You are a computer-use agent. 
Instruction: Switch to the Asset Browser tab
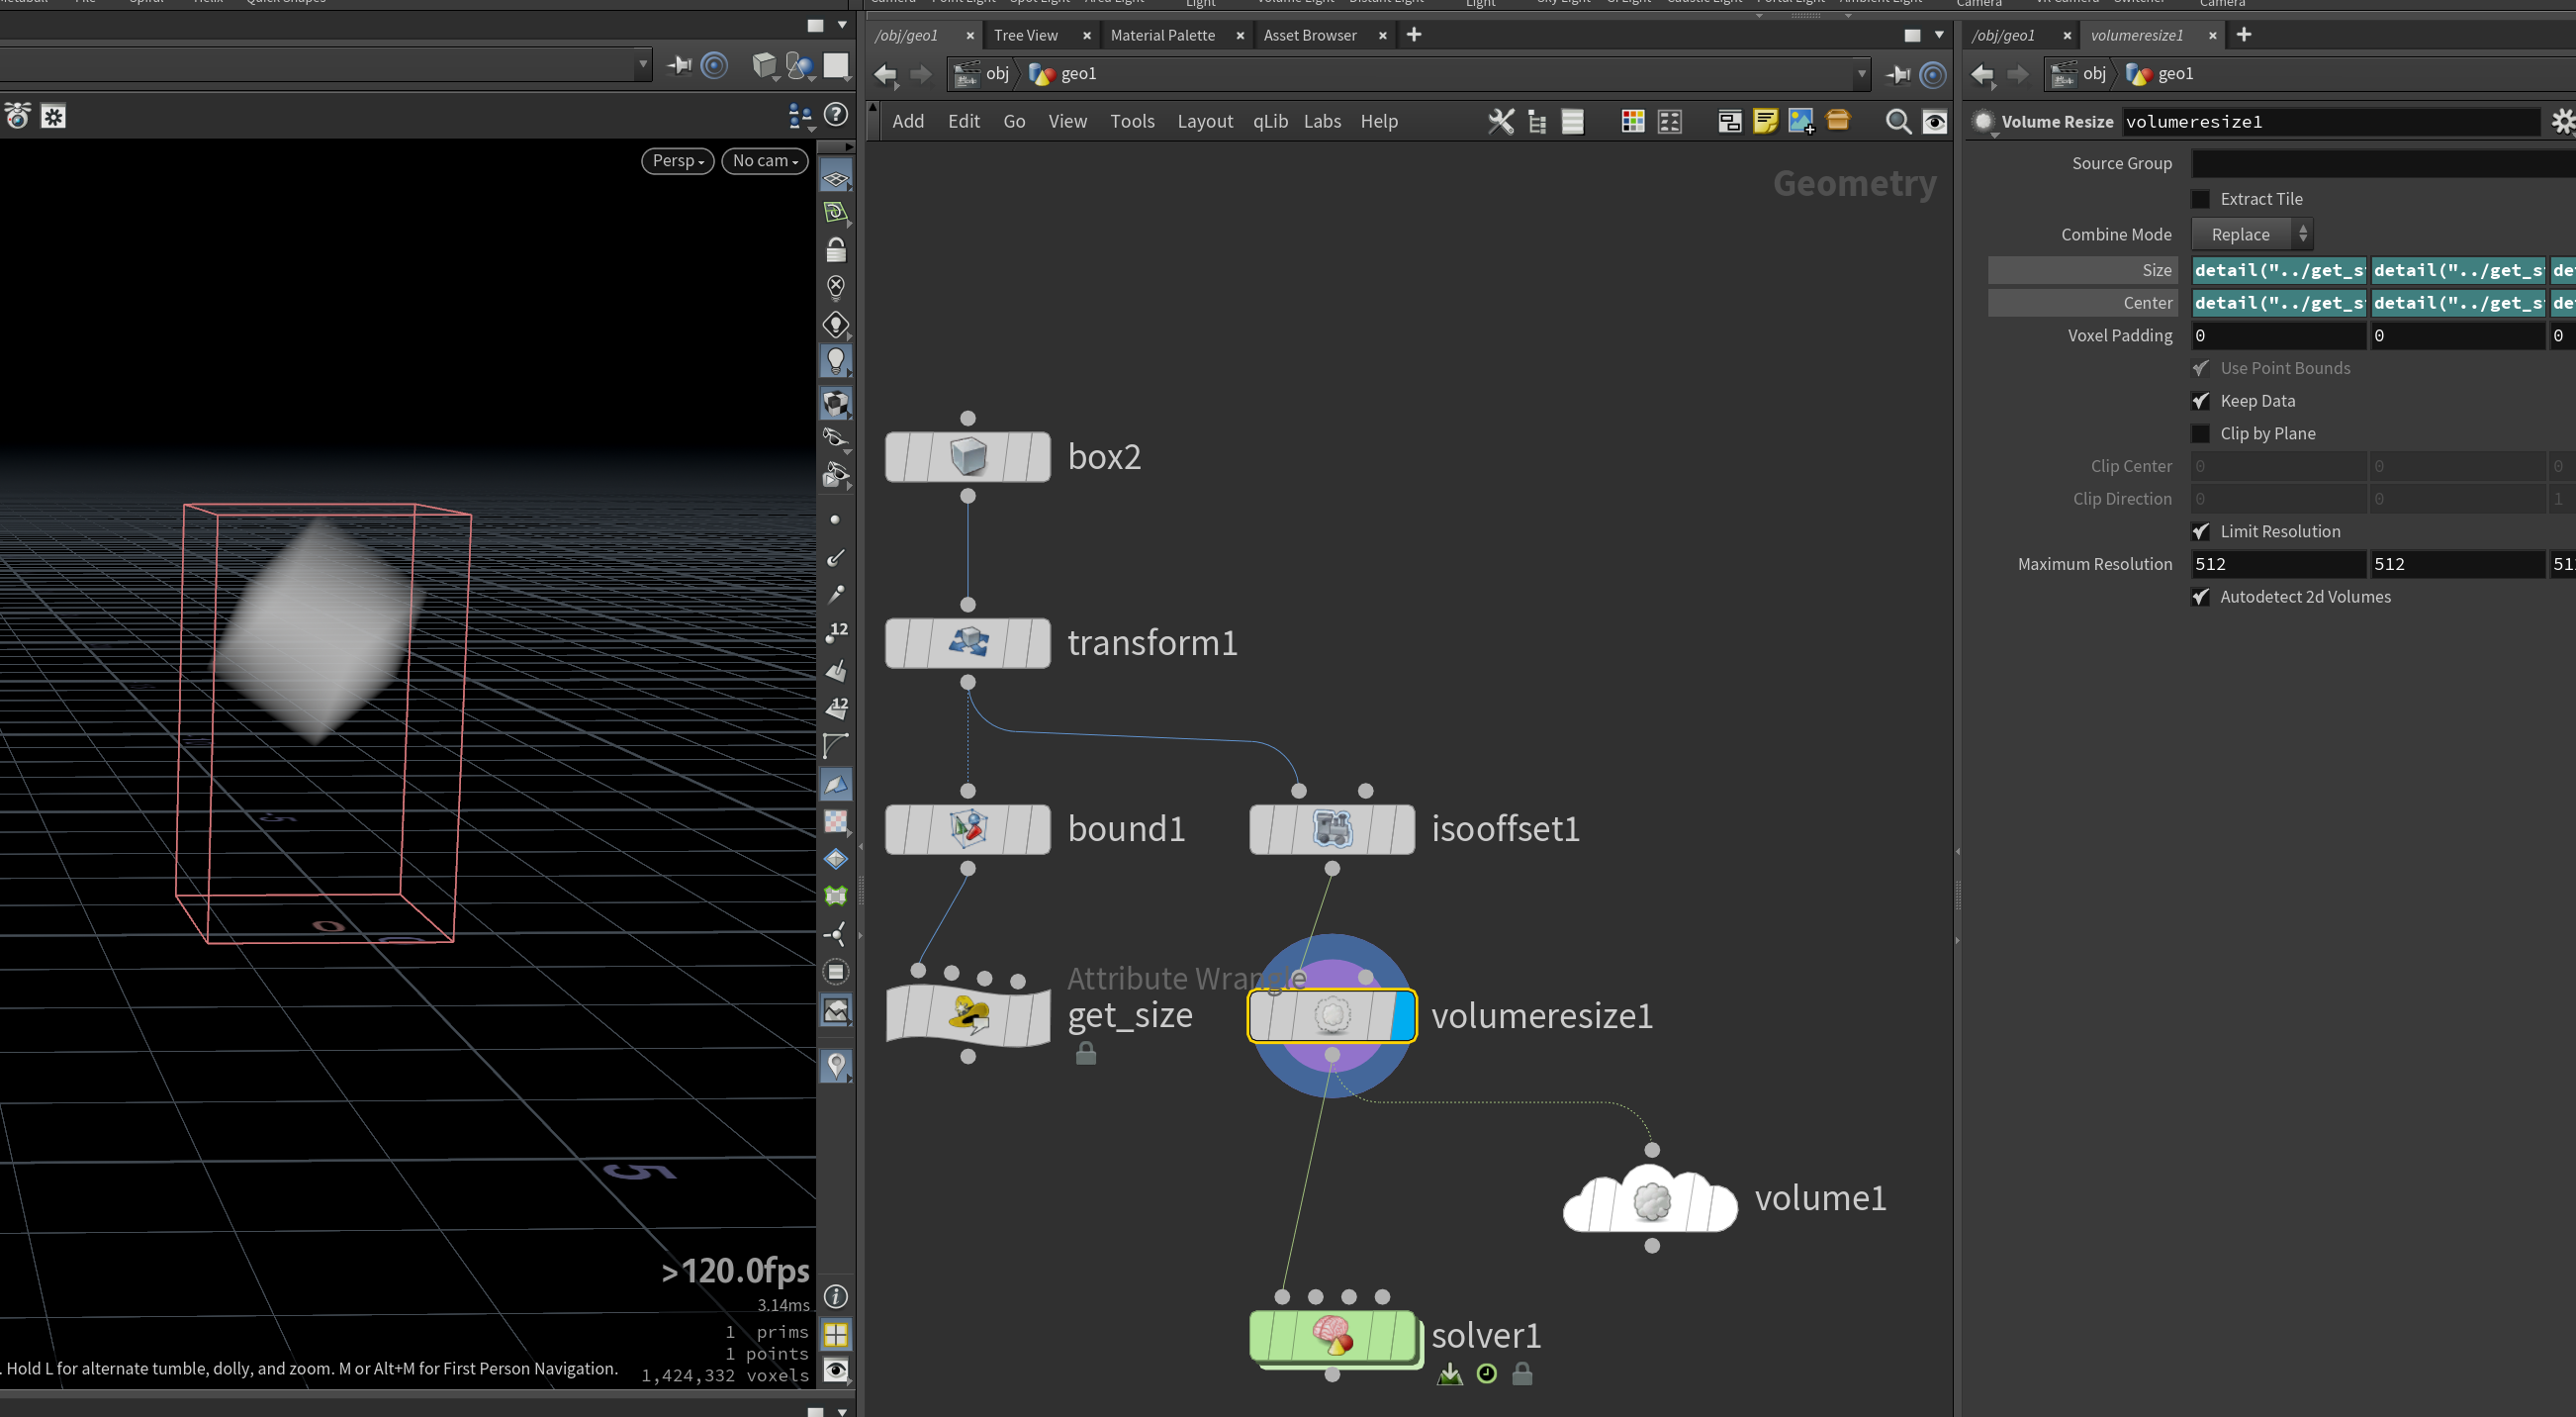tap(1310, 35)
